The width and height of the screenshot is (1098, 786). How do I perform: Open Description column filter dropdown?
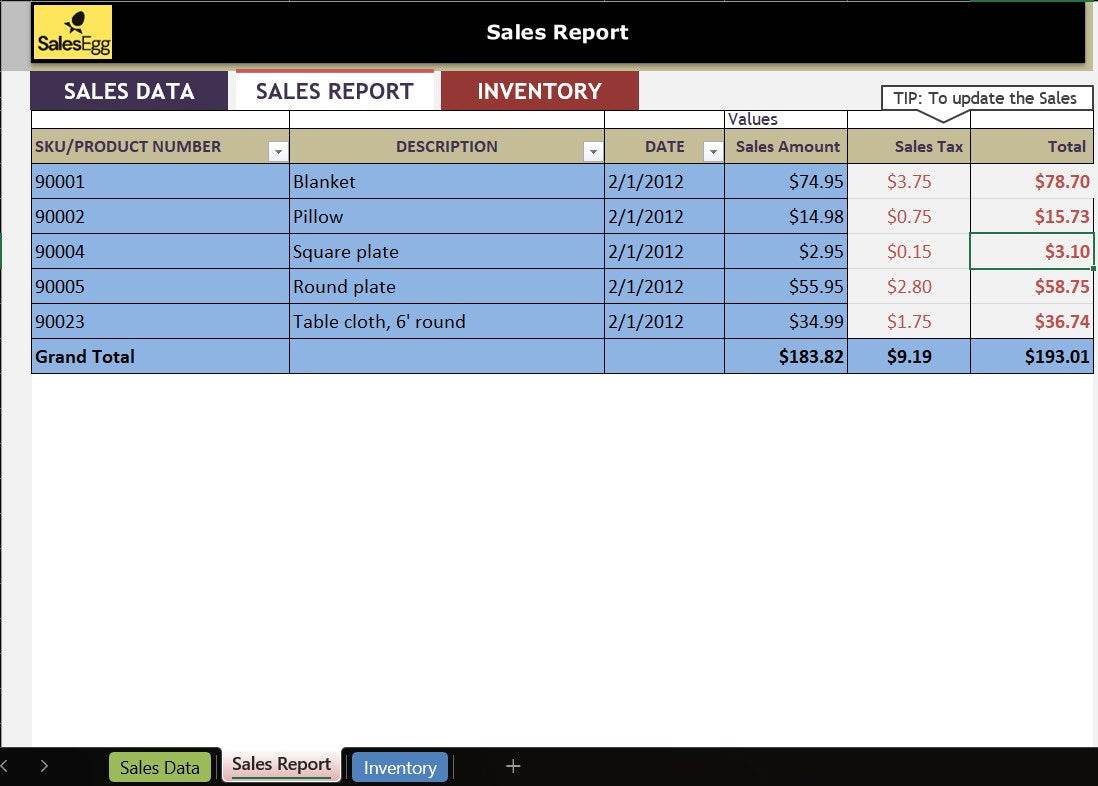pyautogui.click(x=593, y=152)
